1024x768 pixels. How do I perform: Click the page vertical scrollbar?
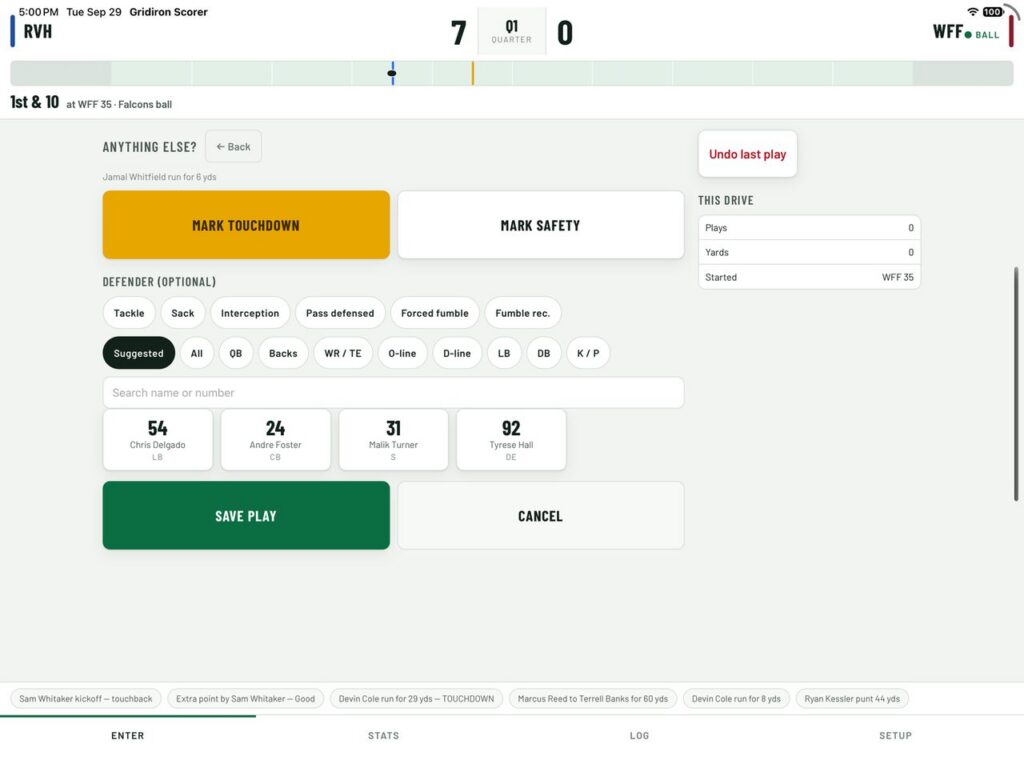point(1016,384)
